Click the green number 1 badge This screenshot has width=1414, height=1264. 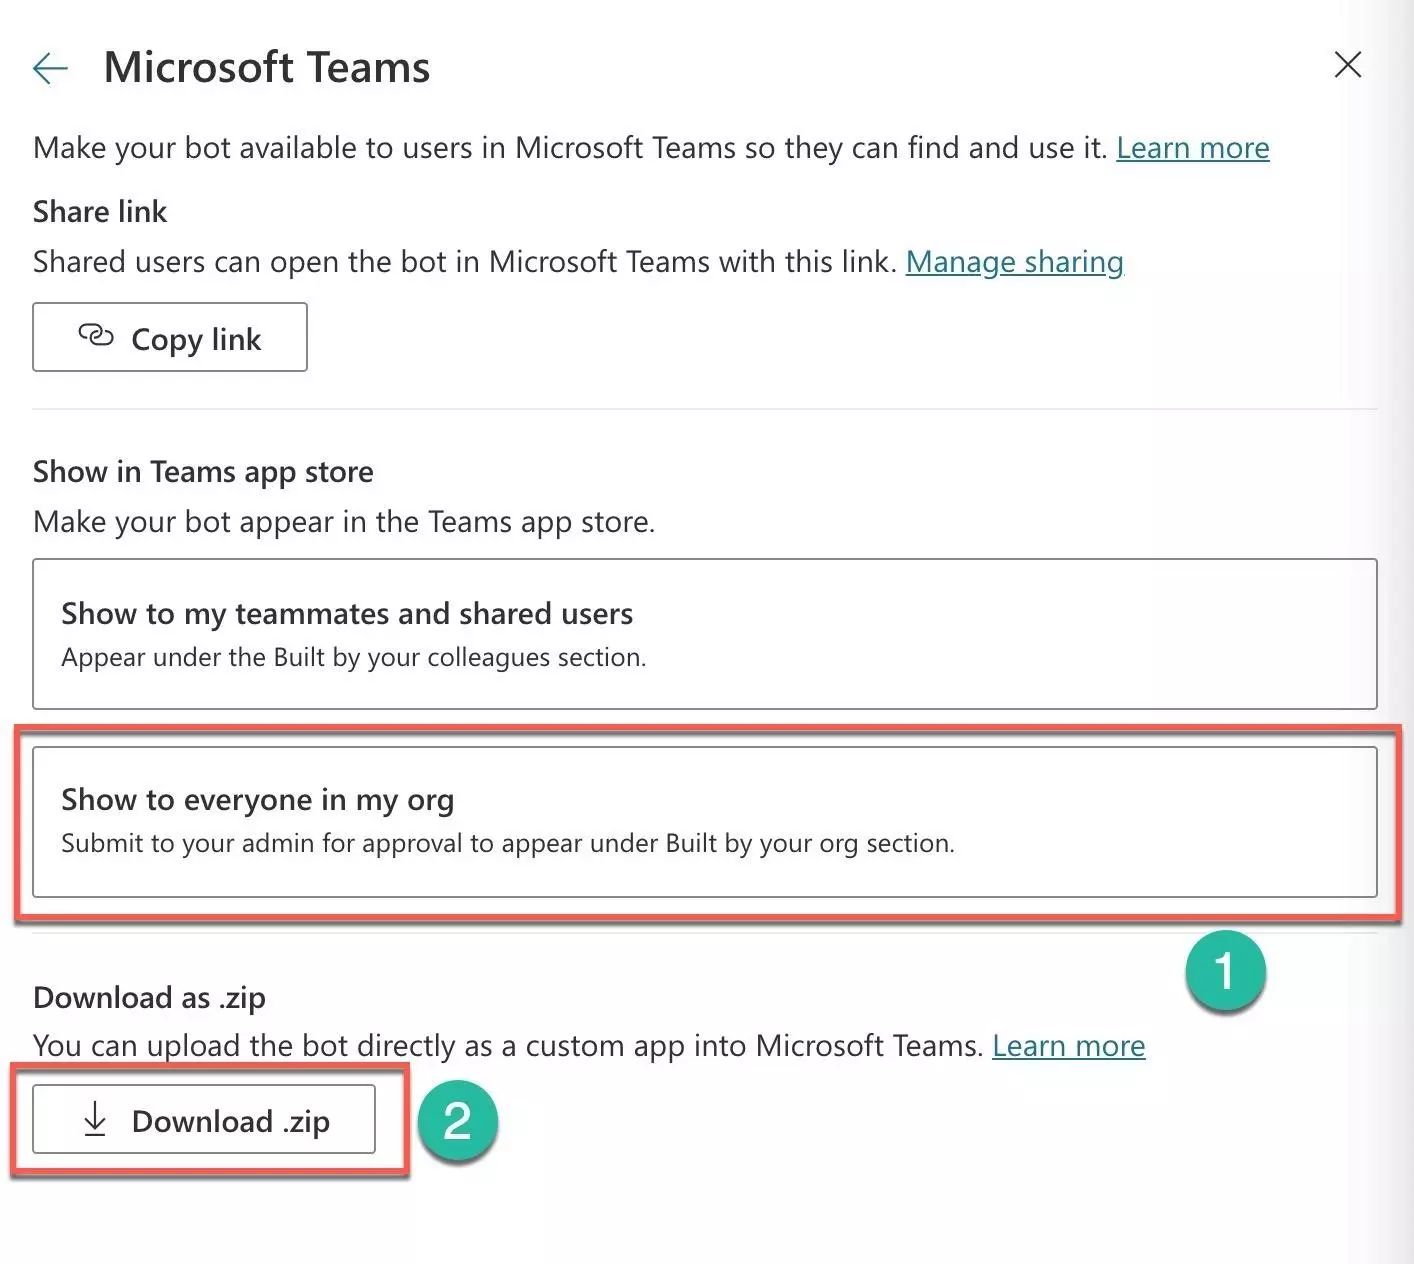click(x=1224, y=972)
